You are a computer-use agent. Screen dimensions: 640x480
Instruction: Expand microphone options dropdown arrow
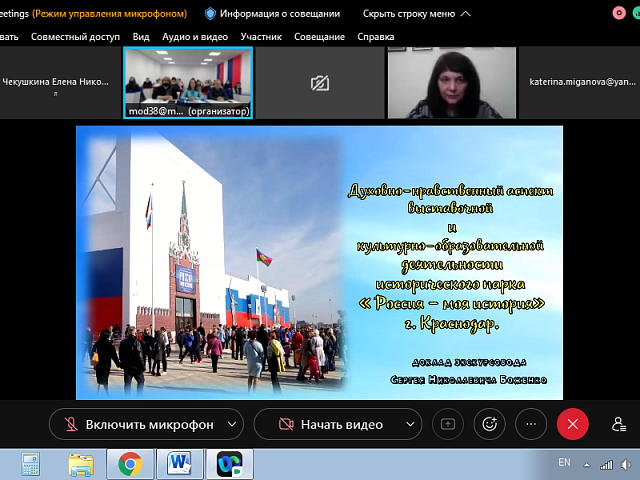coord(232,424)
